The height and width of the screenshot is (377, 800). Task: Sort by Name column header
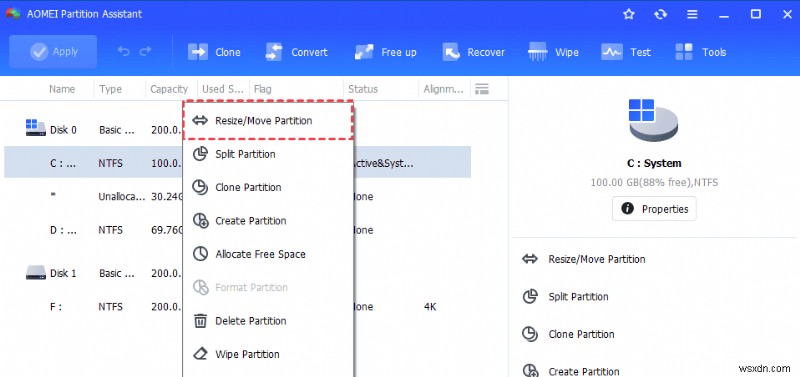tap(62, 89)
